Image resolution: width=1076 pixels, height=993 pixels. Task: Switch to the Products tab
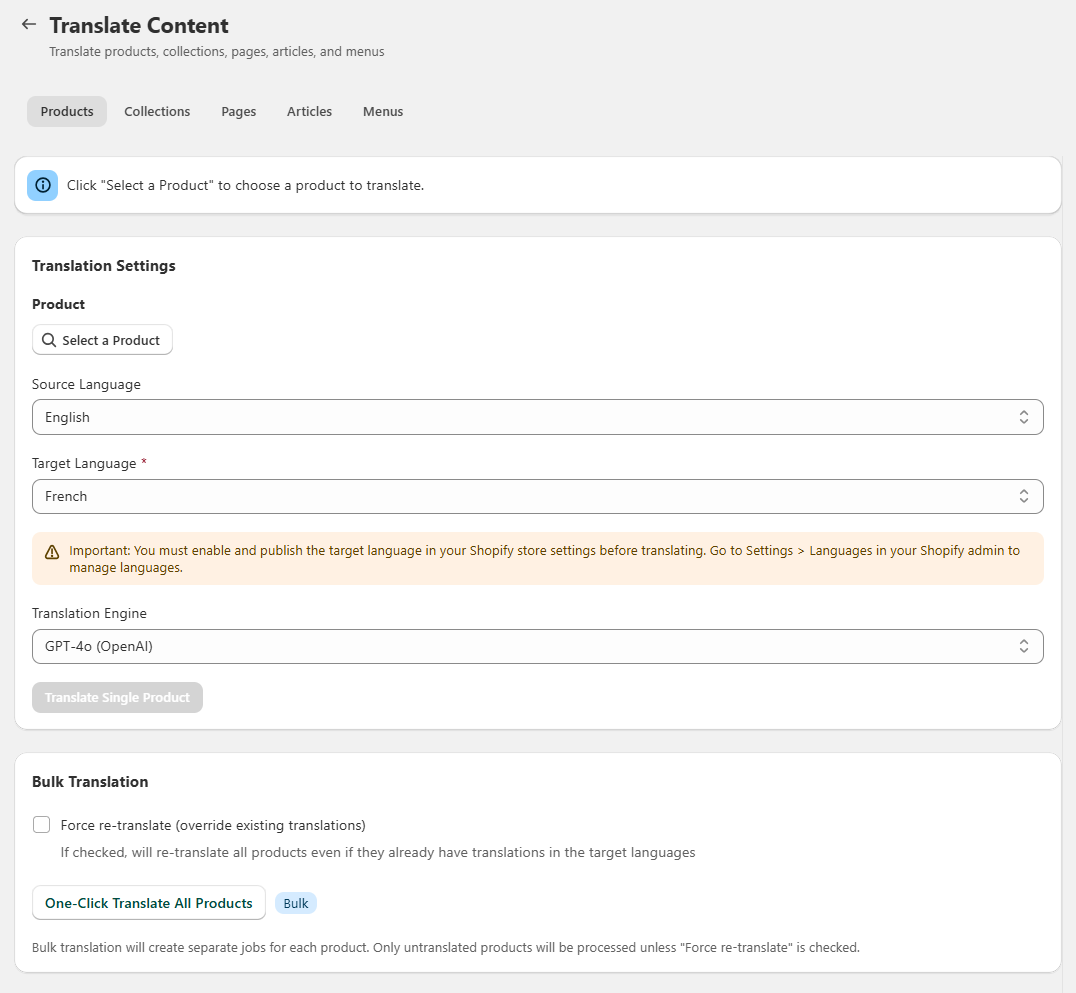coord(67,112)
